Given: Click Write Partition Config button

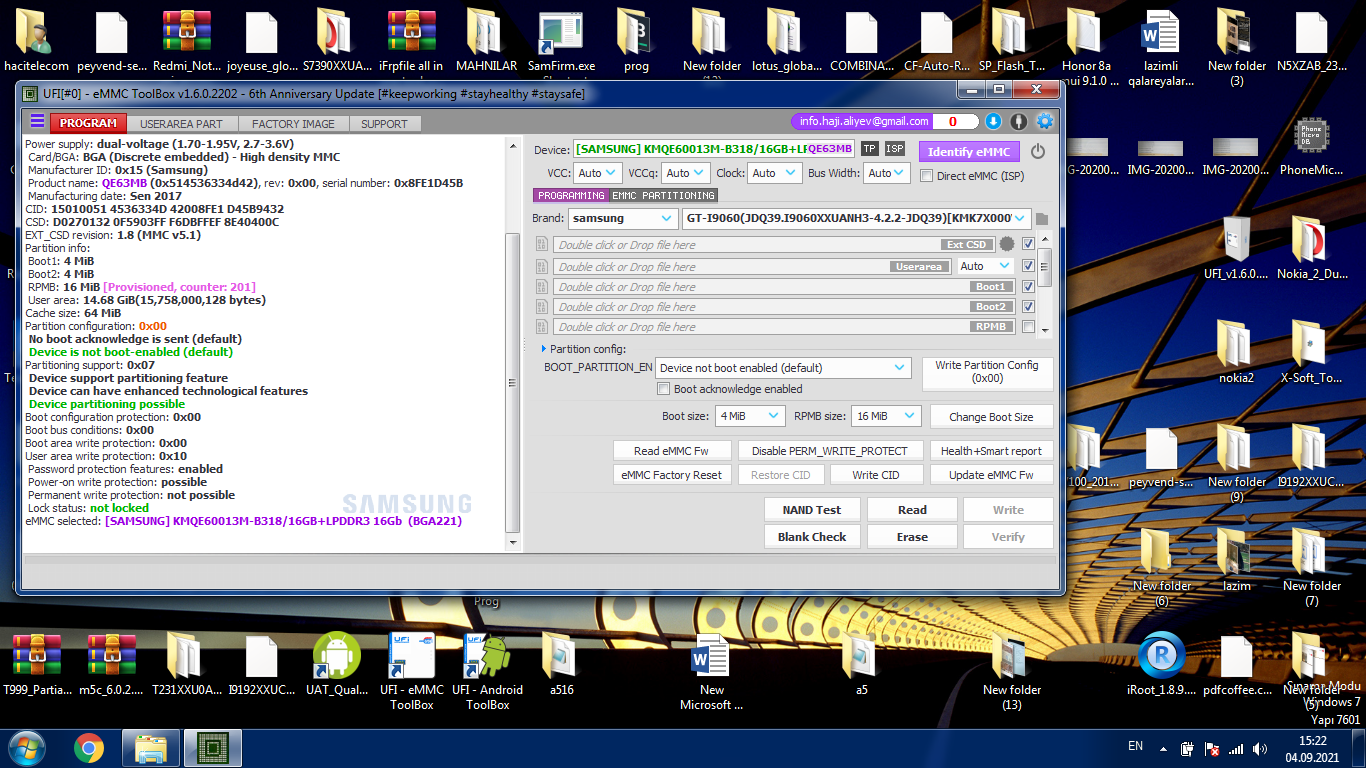Looking at the screenshot, I should click(987, 372).
